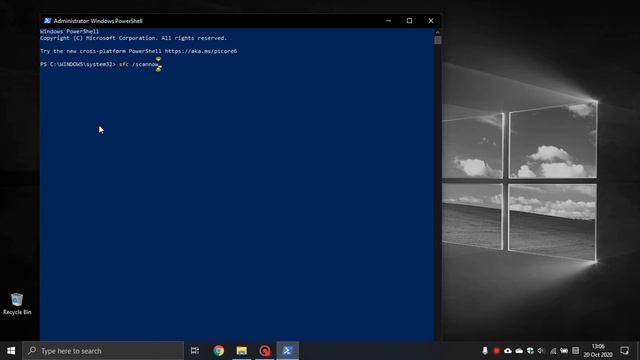The image size is (640, 360).
Task: Minimize the PowerShell window
Action: pyautogui.click(x=388, y=21)
